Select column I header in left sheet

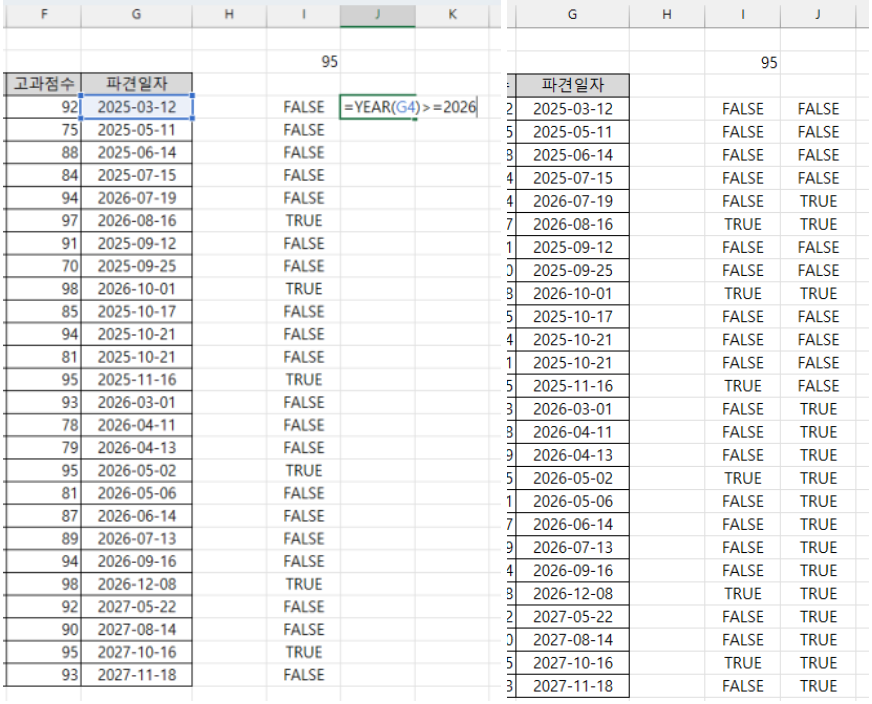[303, 14]
